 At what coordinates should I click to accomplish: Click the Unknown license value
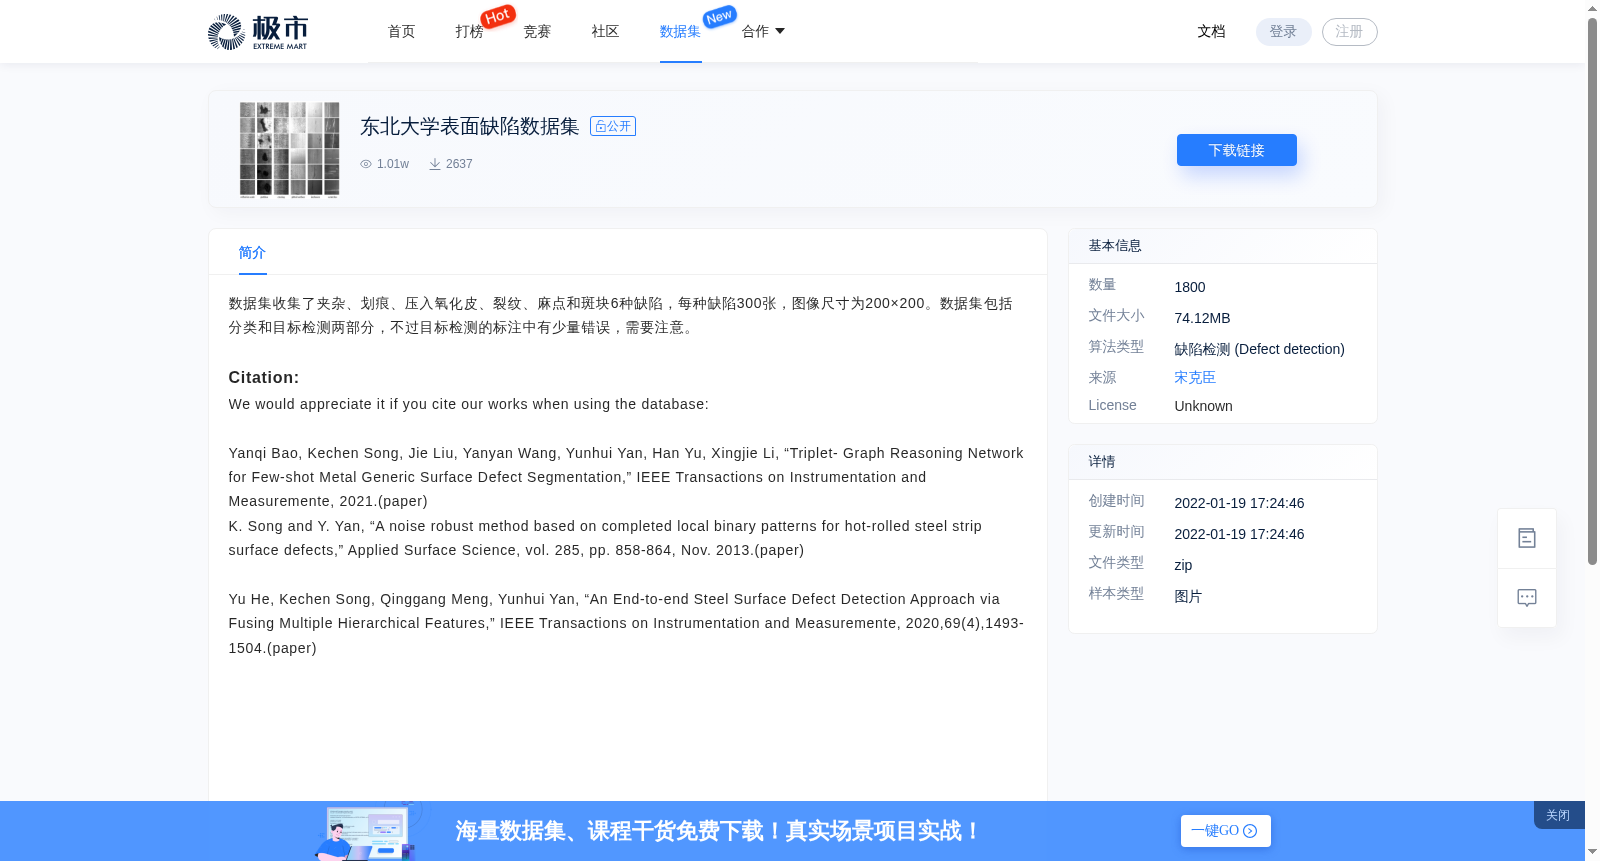(x=1203, y=406)
